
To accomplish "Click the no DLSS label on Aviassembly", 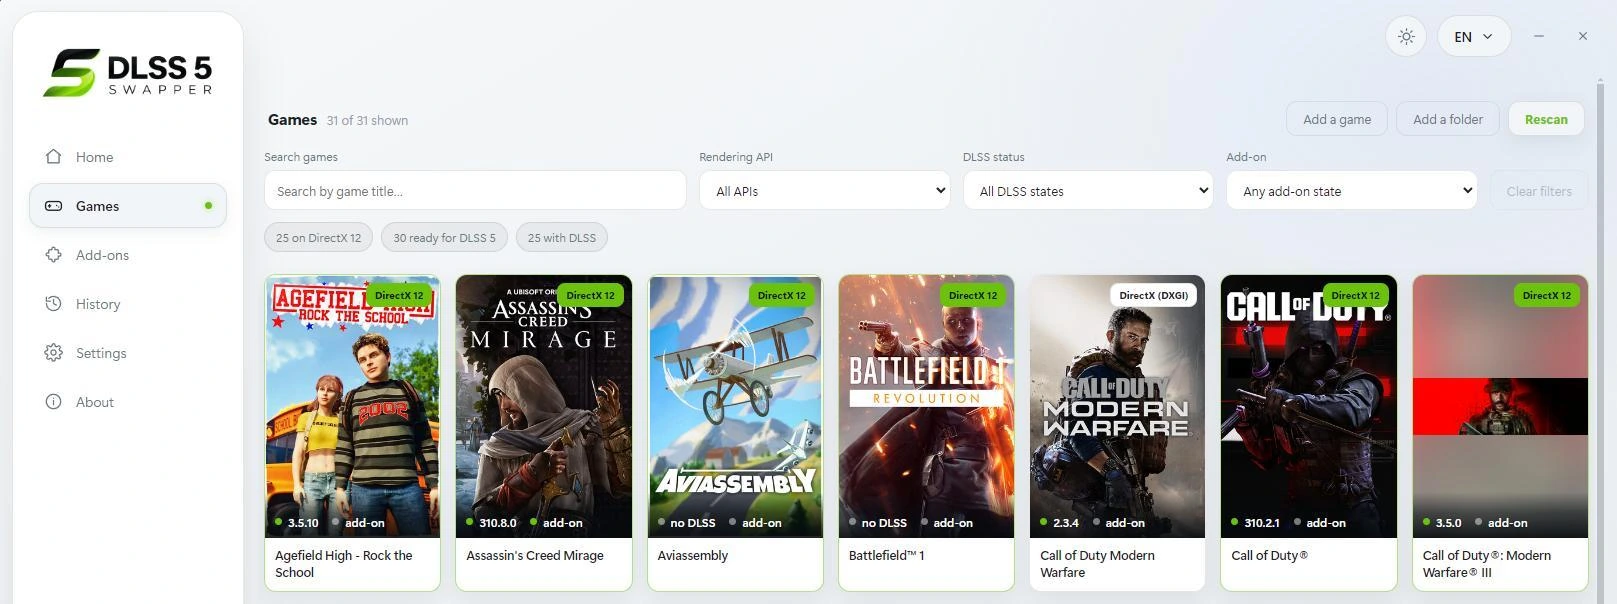I will 693,523.
